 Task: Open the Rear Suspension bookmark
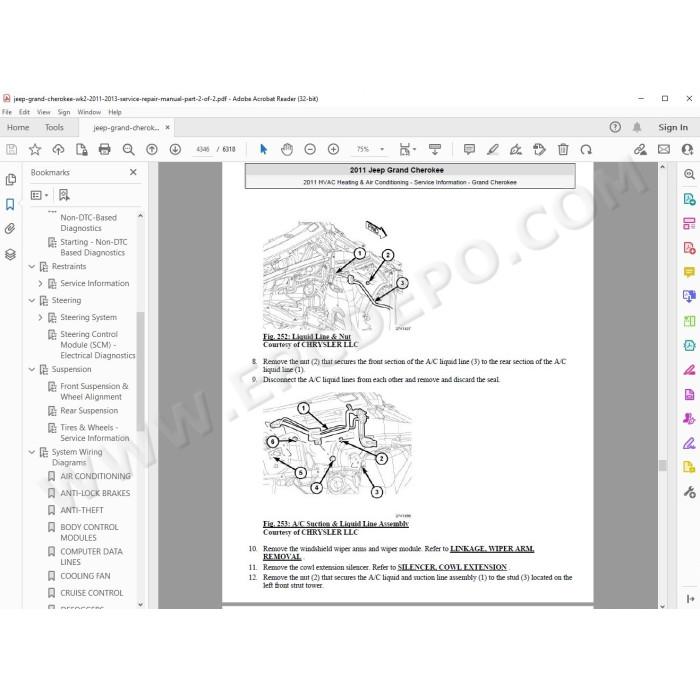[x=89, y=410]
